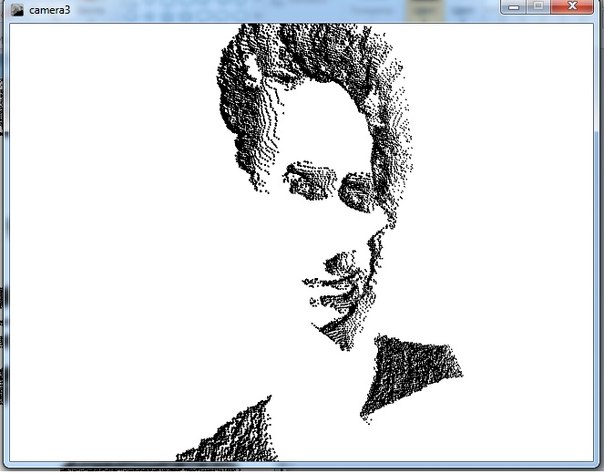Screen dimensions: 604x474
Task: Minimize the camera3 window
Action: (x=513, y=7)
